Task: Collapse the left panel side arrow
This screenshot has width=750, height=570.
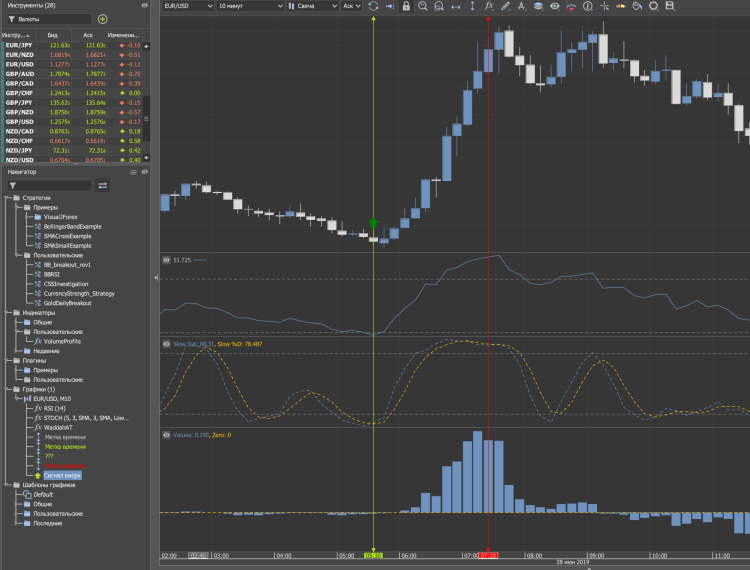Action: tap(156, 277)
